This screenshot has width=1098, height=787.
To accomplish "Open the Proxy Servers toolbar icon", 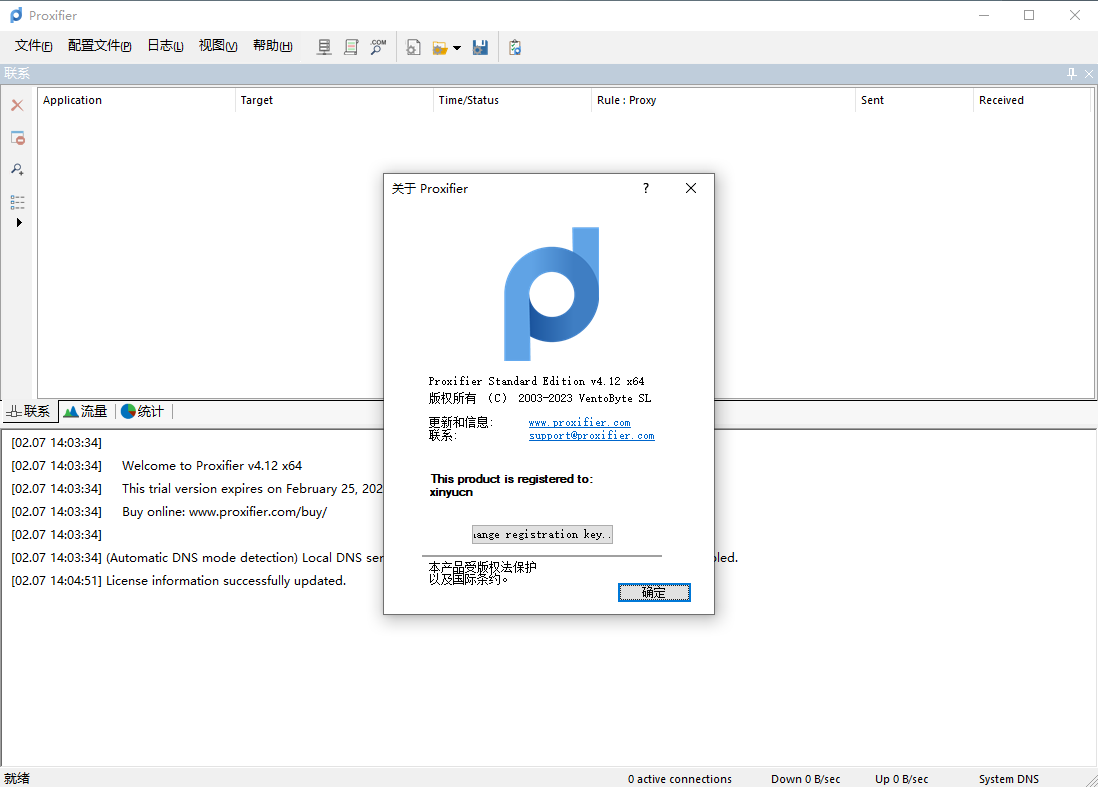I will point(324,47).
